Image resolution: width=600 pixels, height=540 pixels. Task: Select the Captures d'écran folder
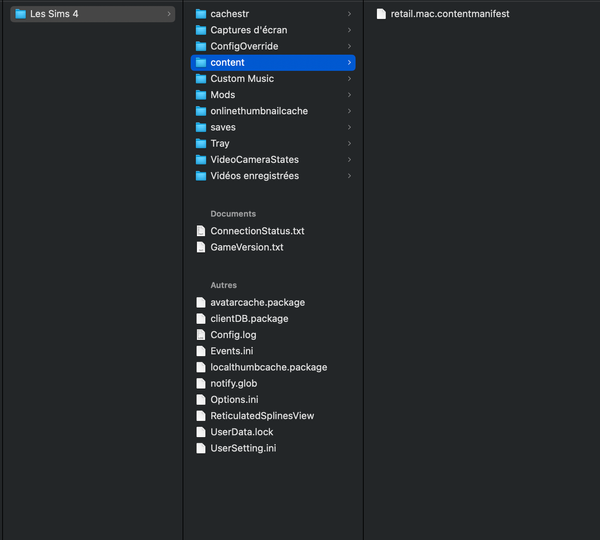coord(273,30)
